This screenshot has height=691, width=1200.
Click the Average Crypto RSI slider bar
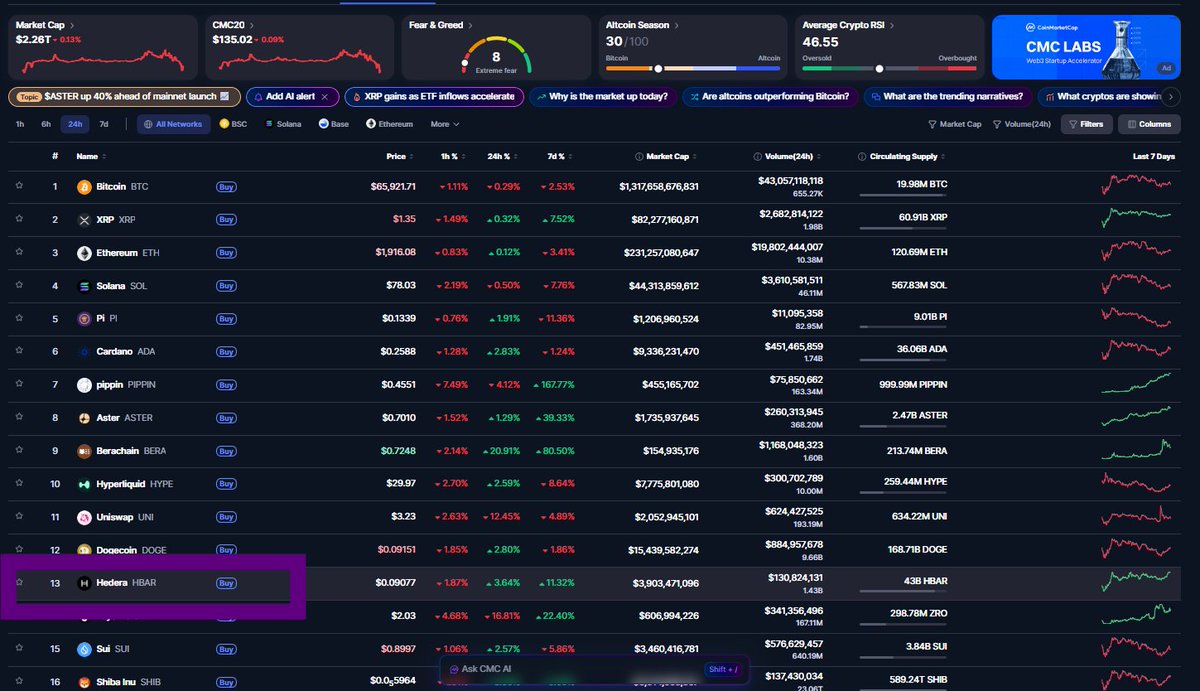[890, 69]
